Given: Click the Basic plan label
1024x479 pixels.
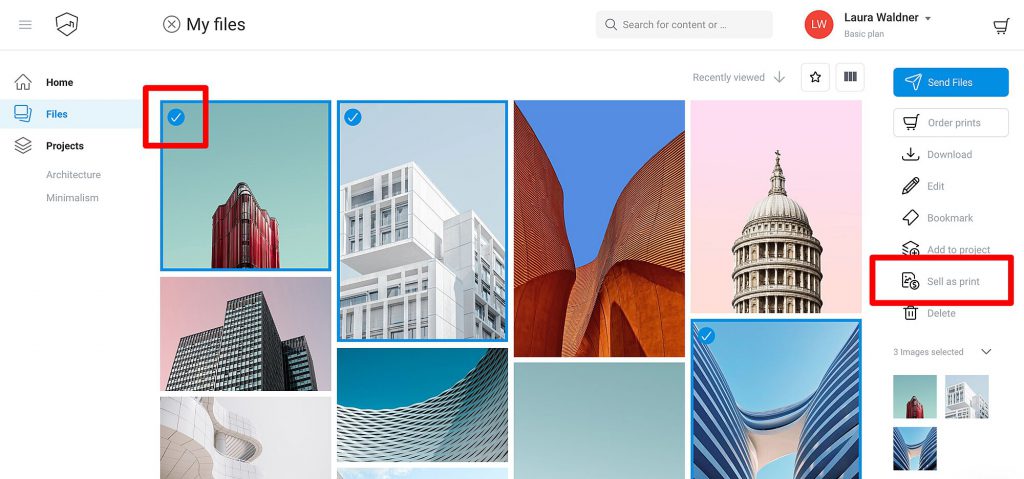Looking at the screenshot, I should 864,34.
